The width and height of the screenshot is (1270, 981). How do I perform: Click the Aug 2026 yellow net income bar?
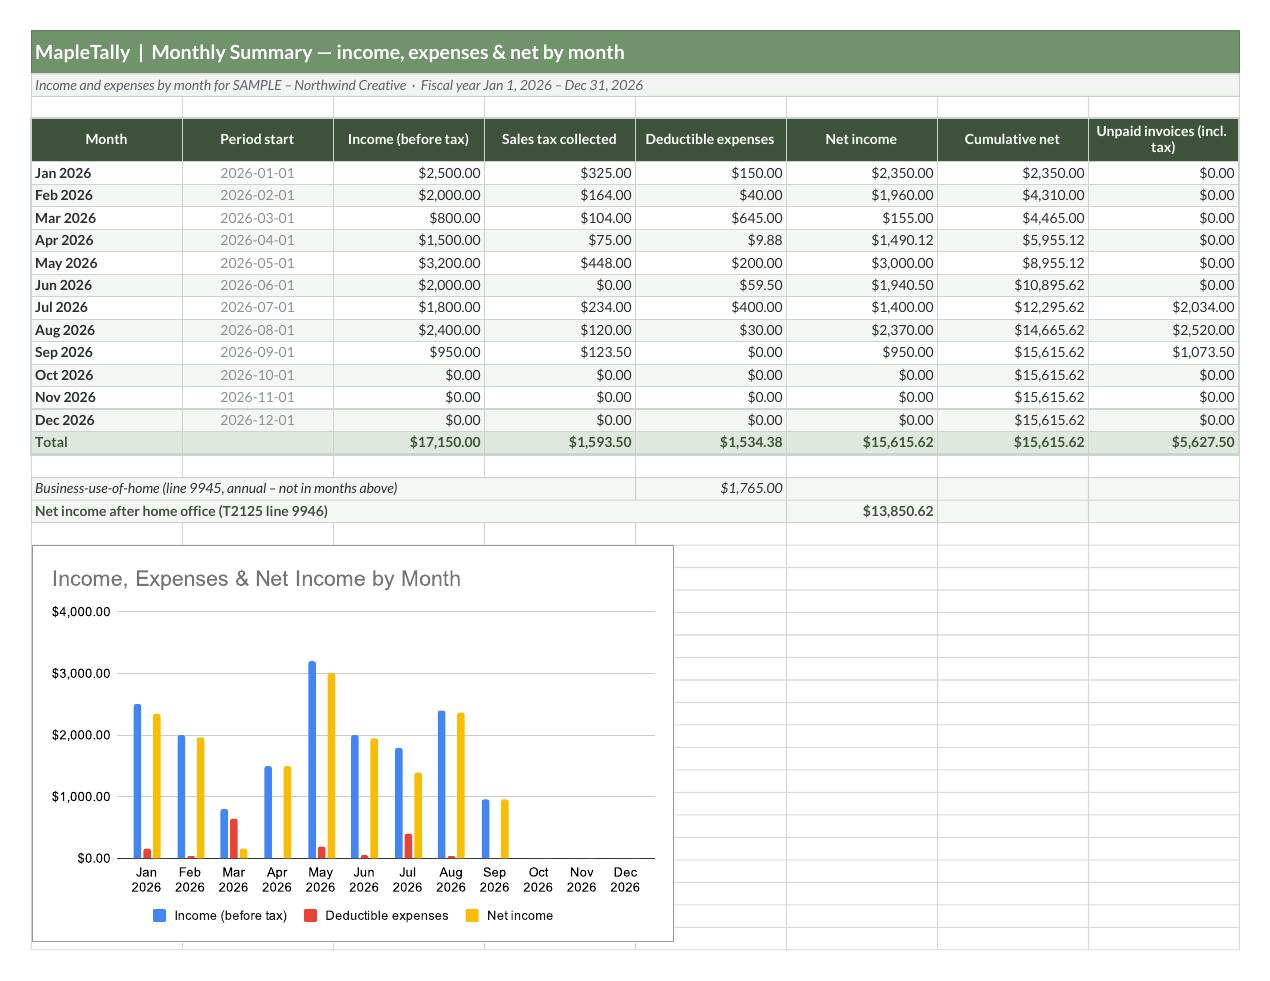(x=461, y=786)
